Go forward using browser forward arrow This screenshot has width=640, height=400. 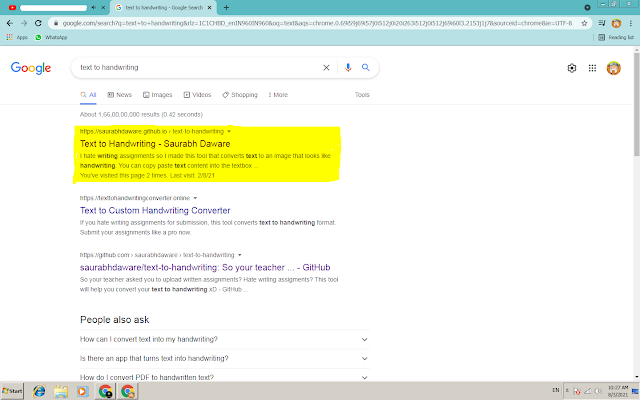tap(24, 23)
